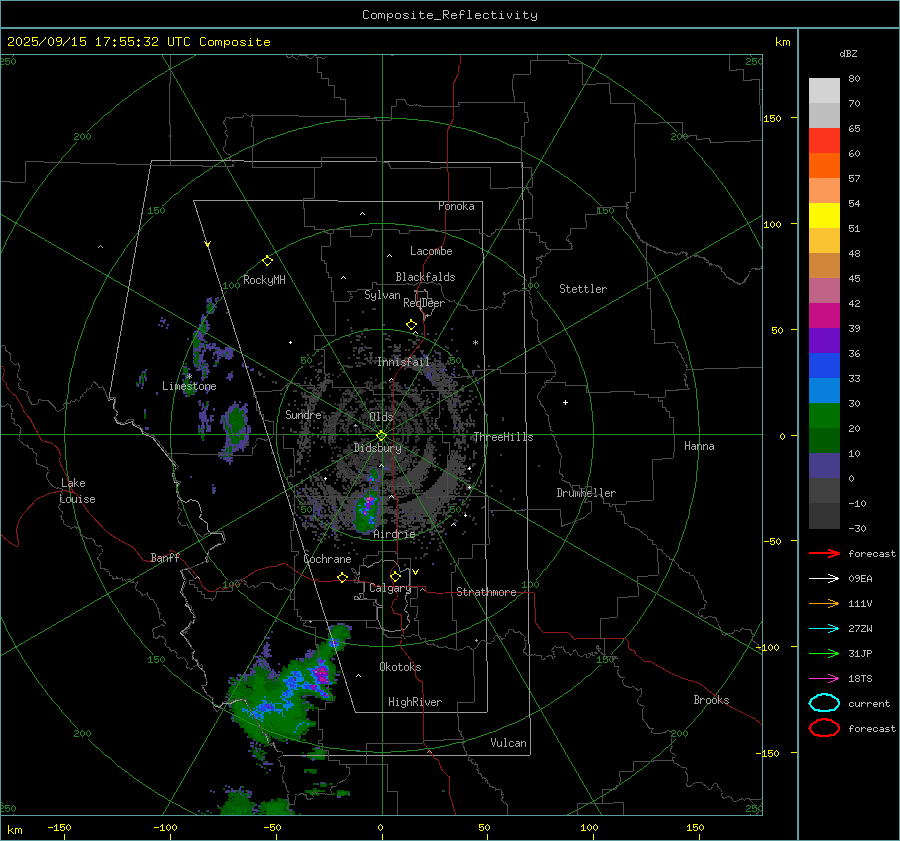Click the Vulcan town label
The width and height of the screenshot is (900, 841).
pos(508,743)
